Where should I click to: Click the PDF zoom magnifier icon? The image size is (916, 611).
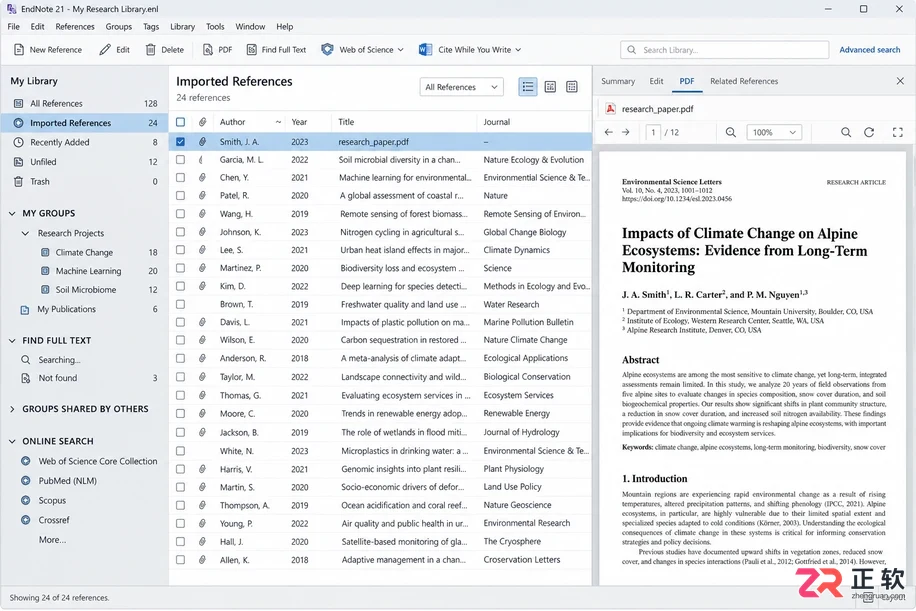pos(730,133)
